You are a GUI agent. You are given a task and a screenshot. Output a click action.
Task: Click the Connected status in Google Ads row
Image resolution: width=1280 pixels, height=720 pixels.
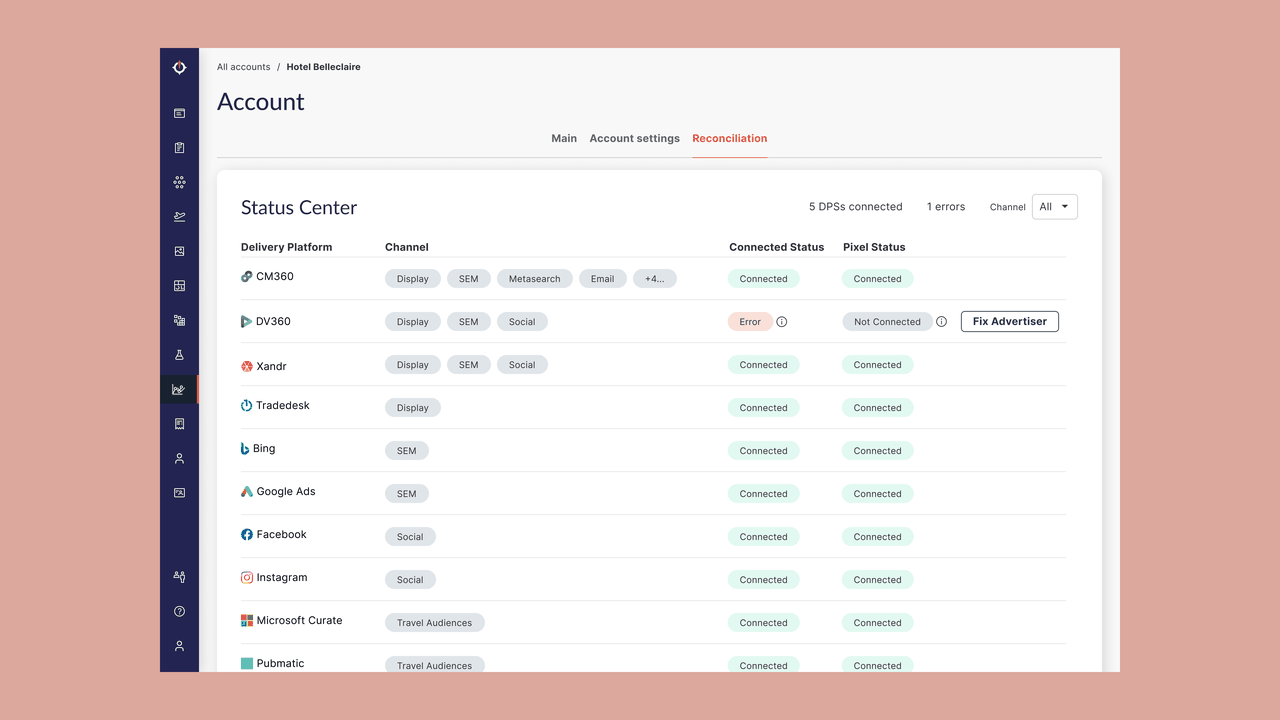[x=764, y=494]
